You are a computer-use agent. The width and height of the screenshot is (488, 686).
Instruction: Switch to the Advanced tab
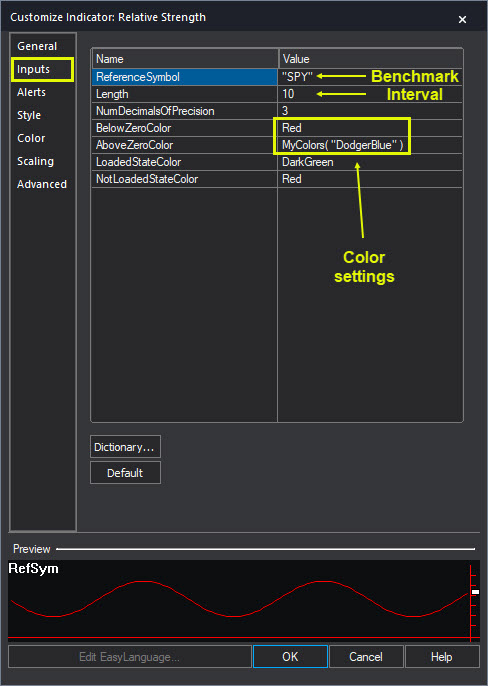[42, 184]
